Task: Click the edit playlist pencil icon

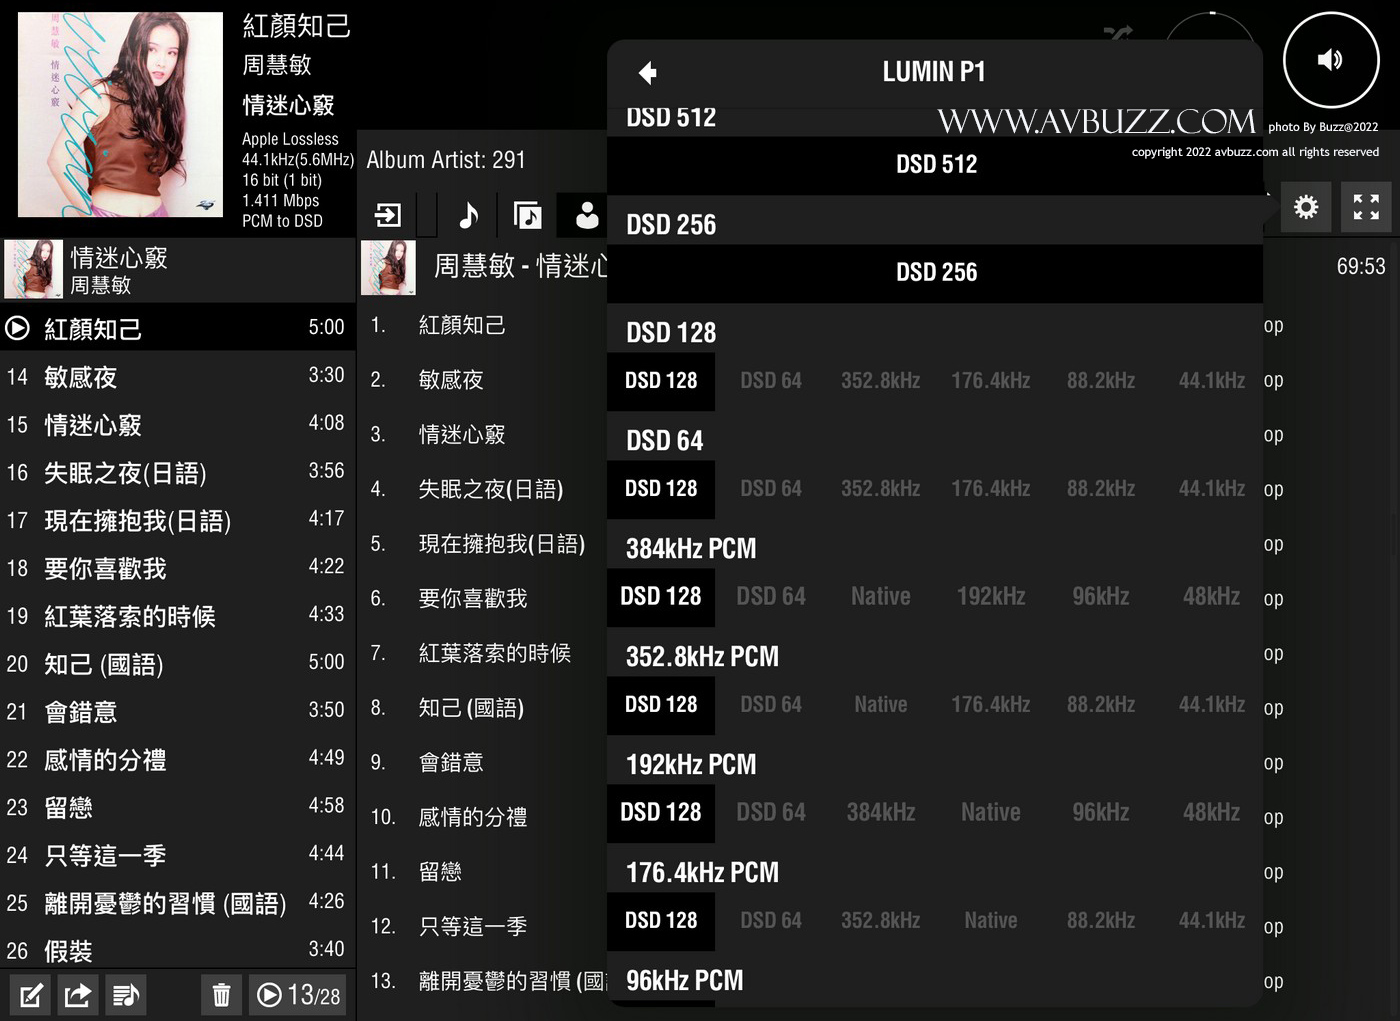Action: tap(31, 995)
